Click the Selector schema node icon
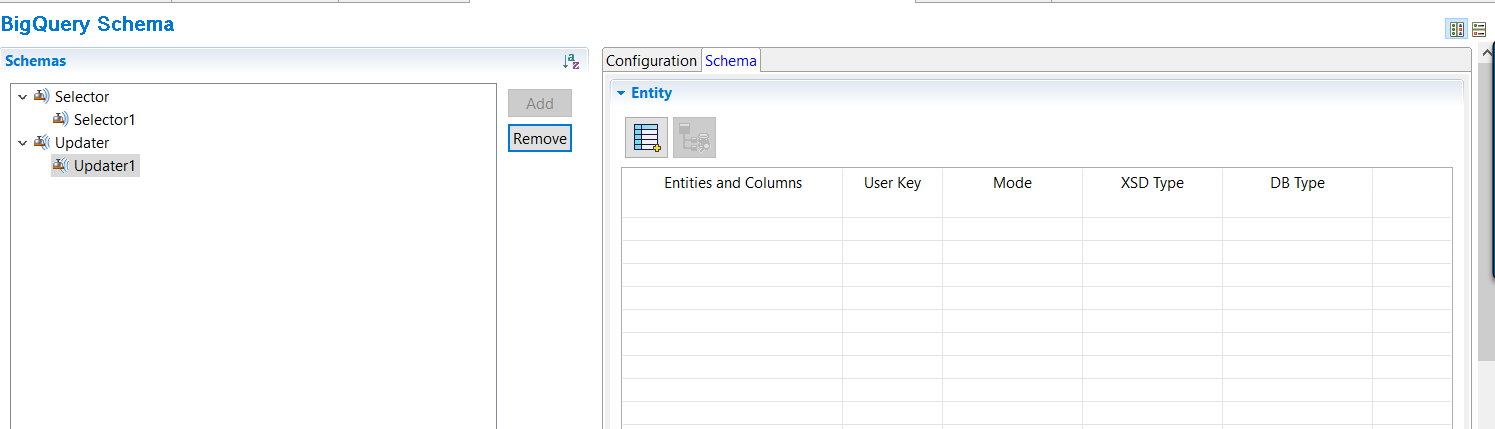Viewport: 1495px width, 429px height. coord(42,97)
